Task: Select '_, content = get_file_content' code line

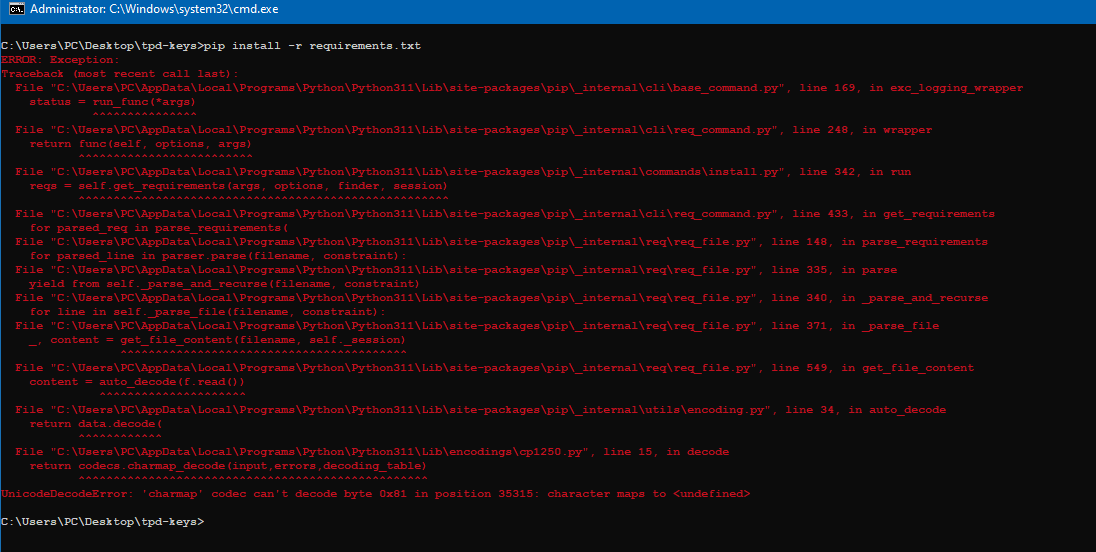Action: 218,340
